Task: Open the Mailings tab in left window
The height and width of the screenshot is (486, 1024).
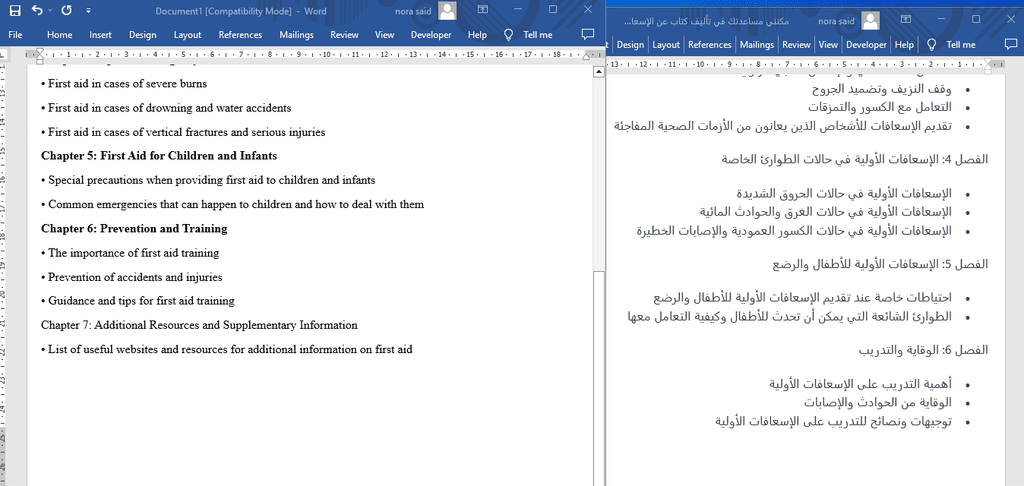Action: pyautogui.click(x=296, y=35)
